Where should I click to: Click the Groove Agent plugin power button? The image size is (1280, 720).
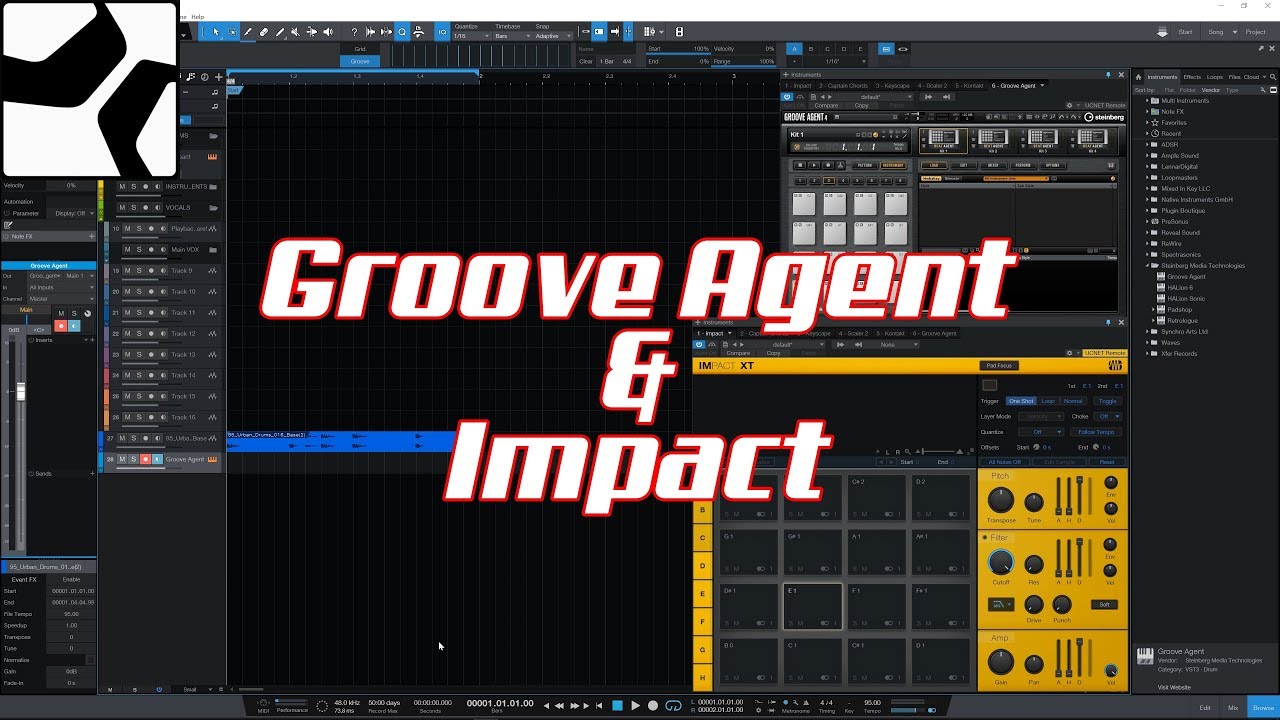(x=787, y=96)
